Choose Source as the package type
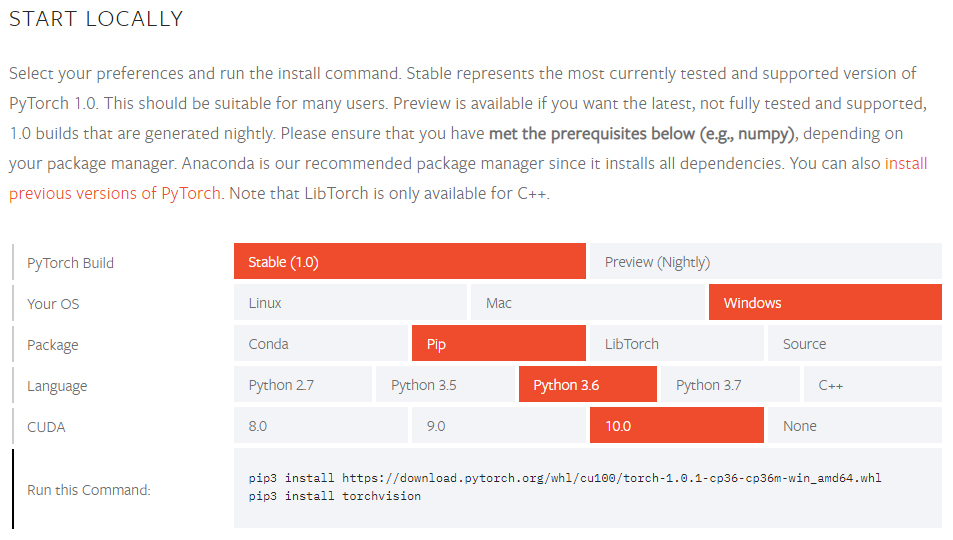 pos(854,344)
